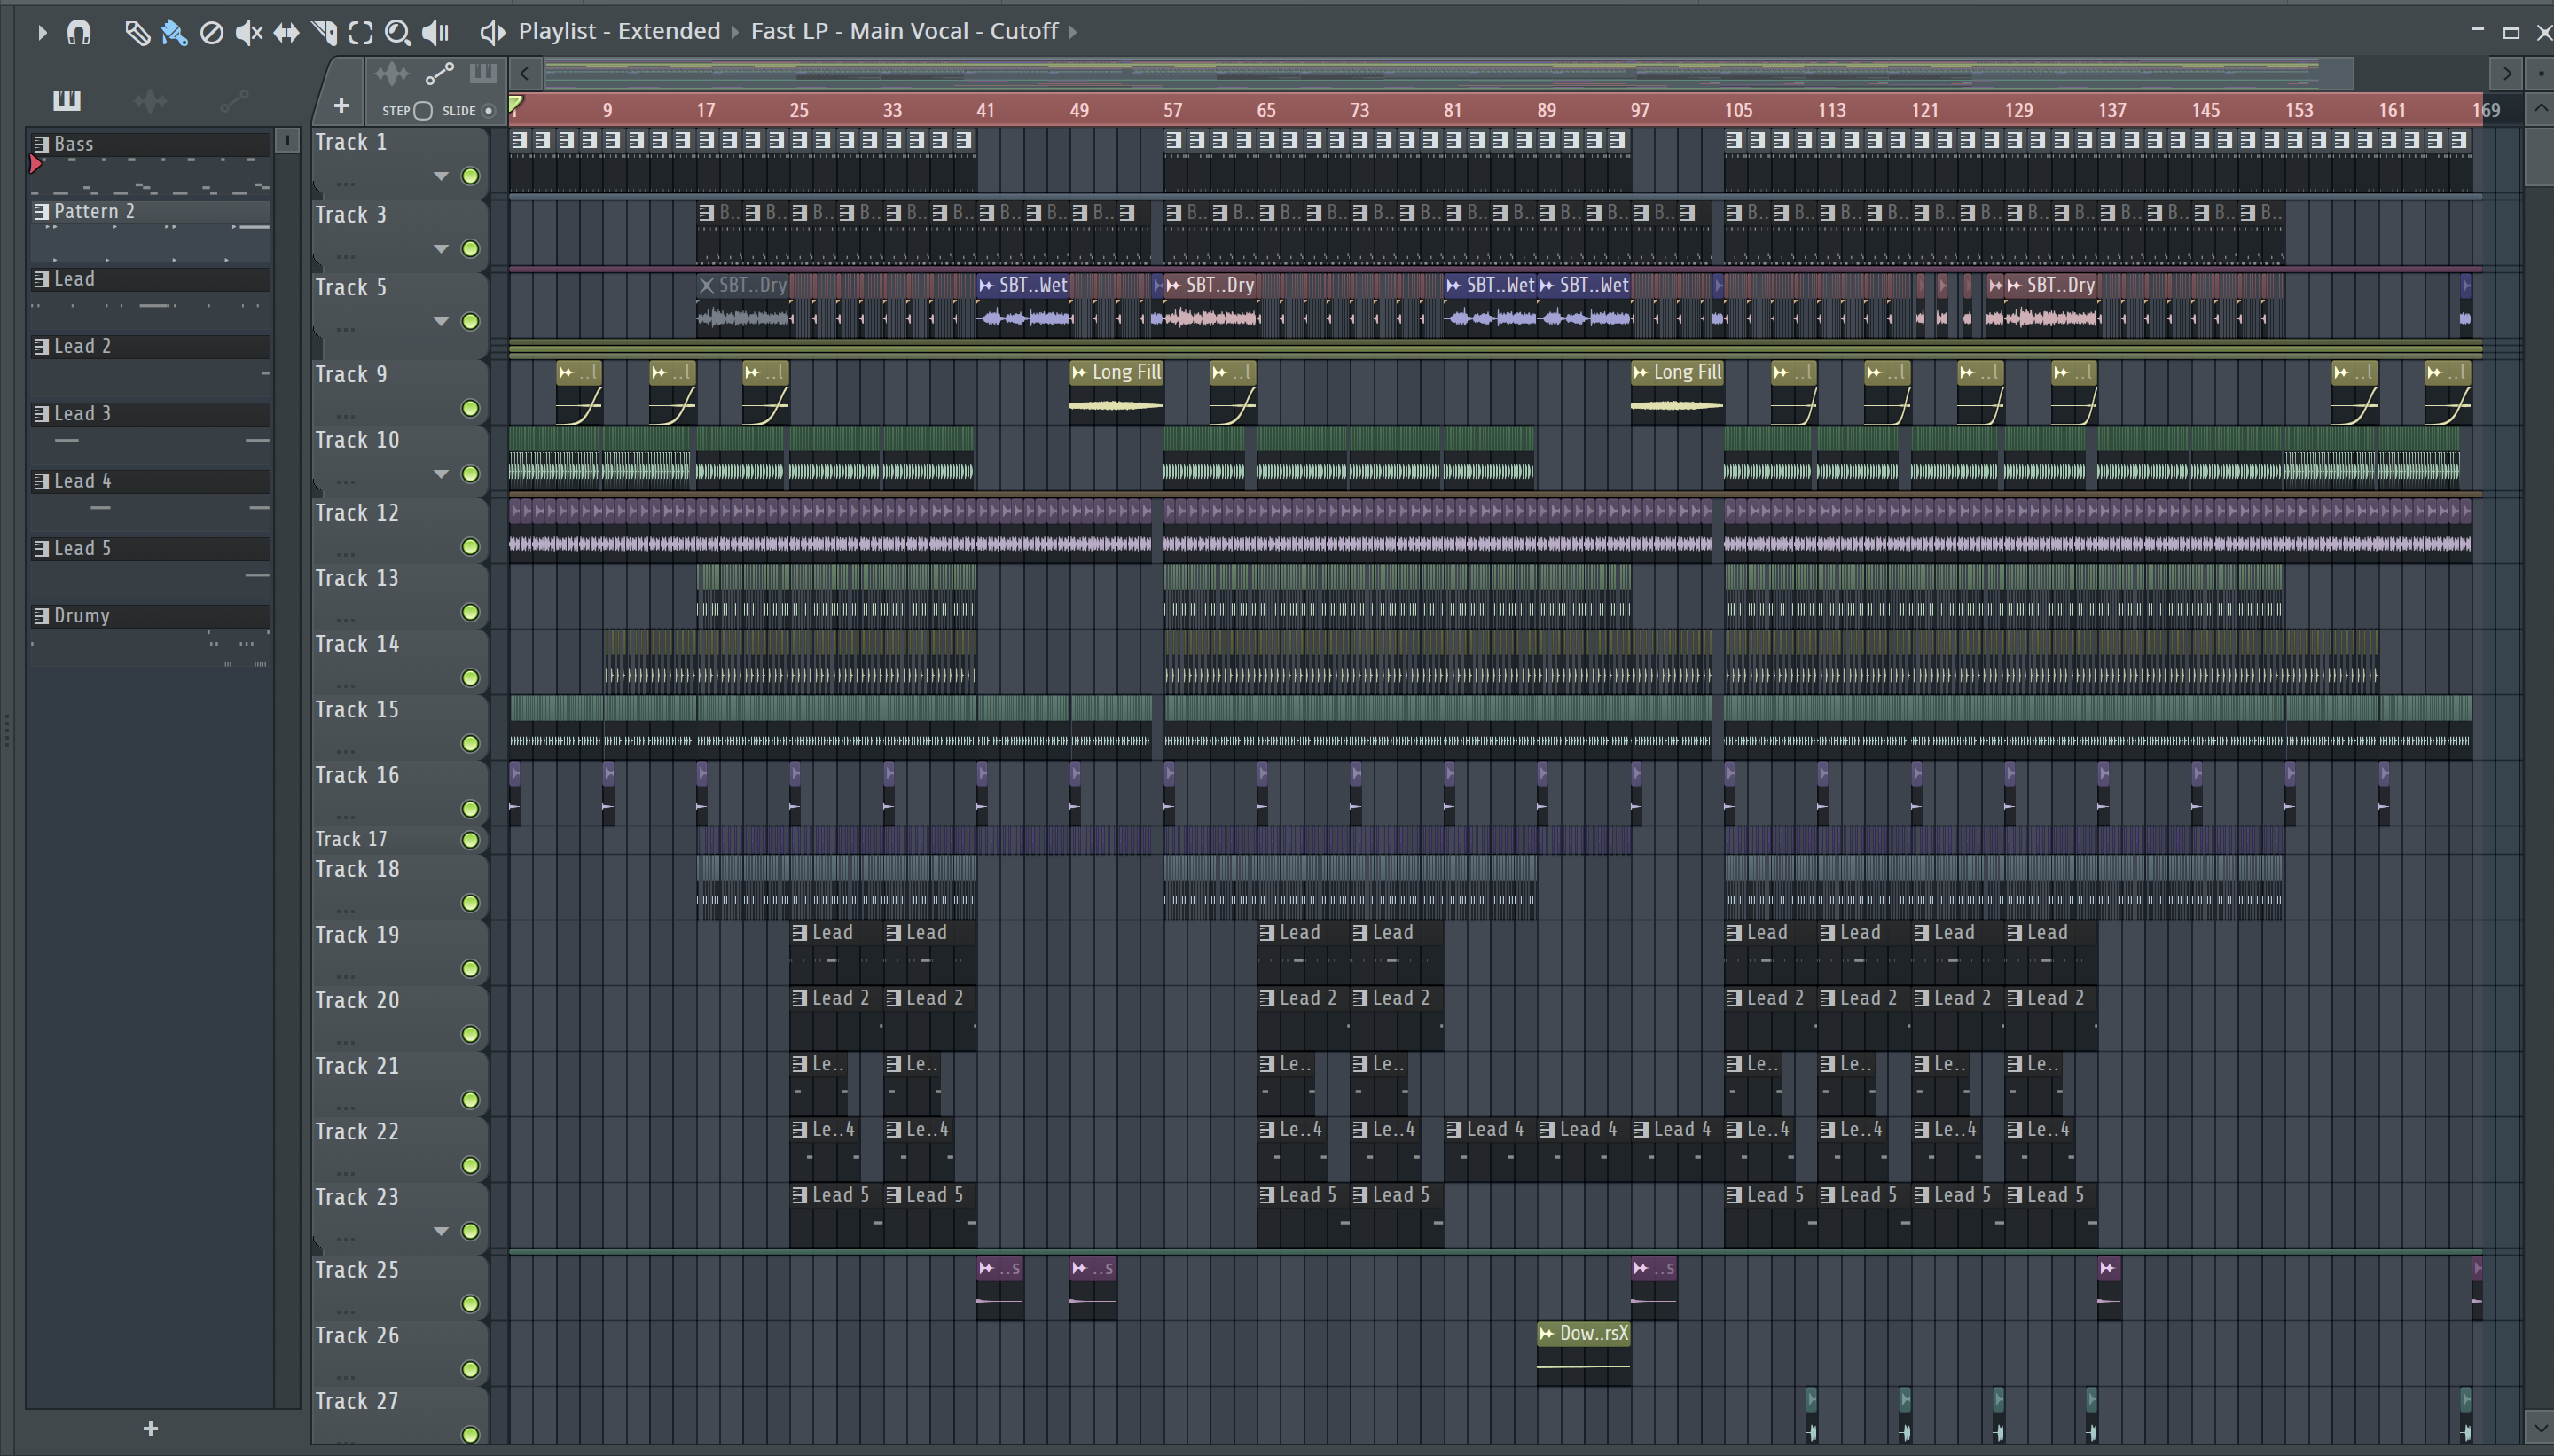Click the picker panel scrollbar thumb
2554x1456 pixels.
pyautogui.click(x=287, y=140)
